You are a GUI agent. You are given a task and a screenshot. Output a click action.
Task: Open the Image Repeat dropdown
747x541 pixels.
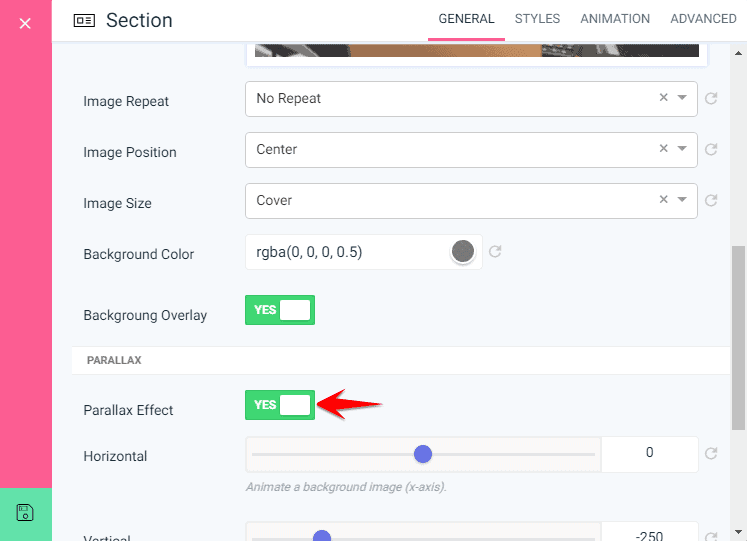[x=683, y=98]
